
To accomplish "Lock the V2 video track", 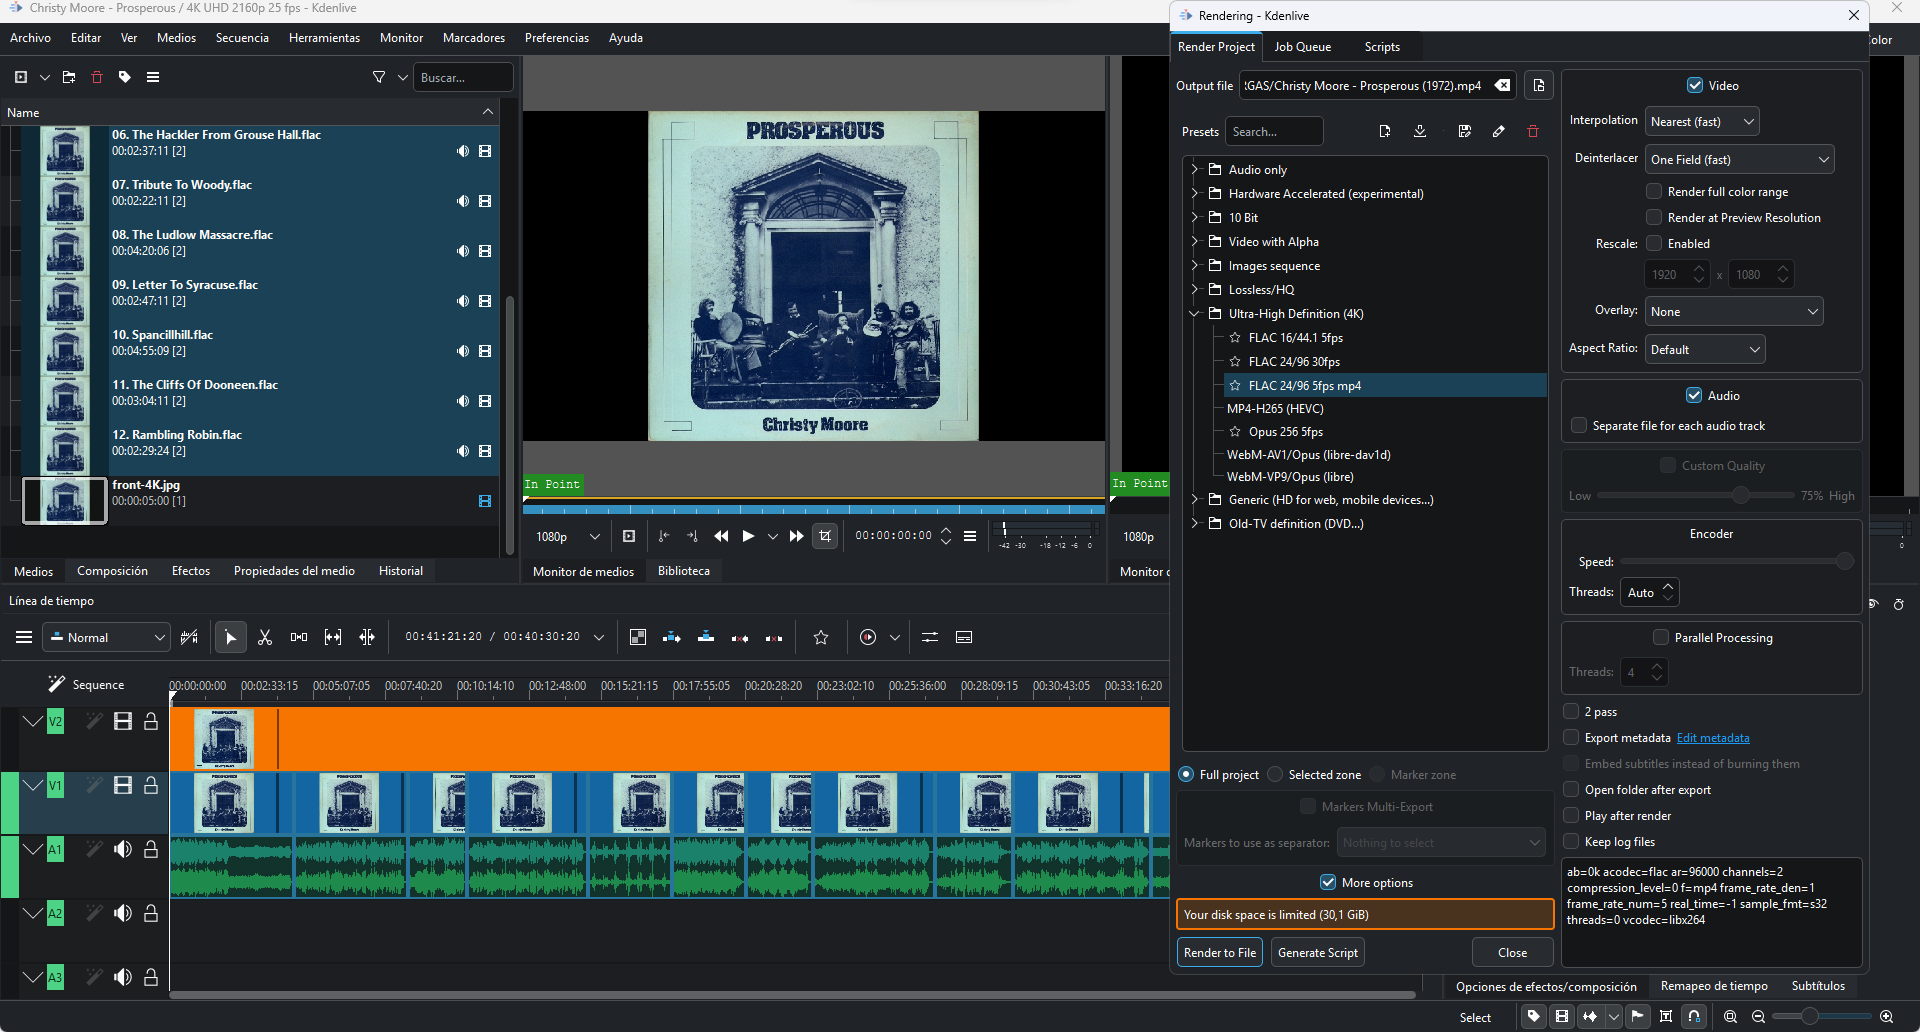I will [x=151, y=721].
